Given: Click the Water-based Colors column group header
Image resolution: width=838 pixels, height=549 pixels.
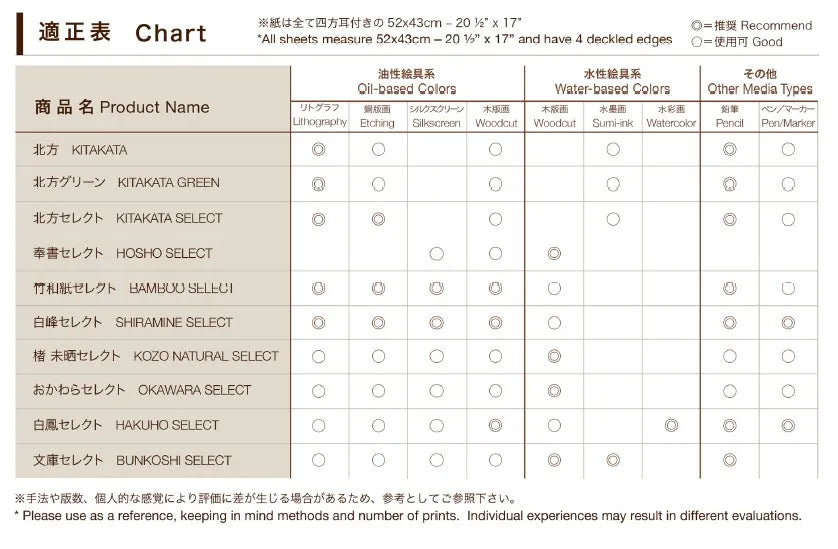Looking at the screenshot, I should [612, 82].
